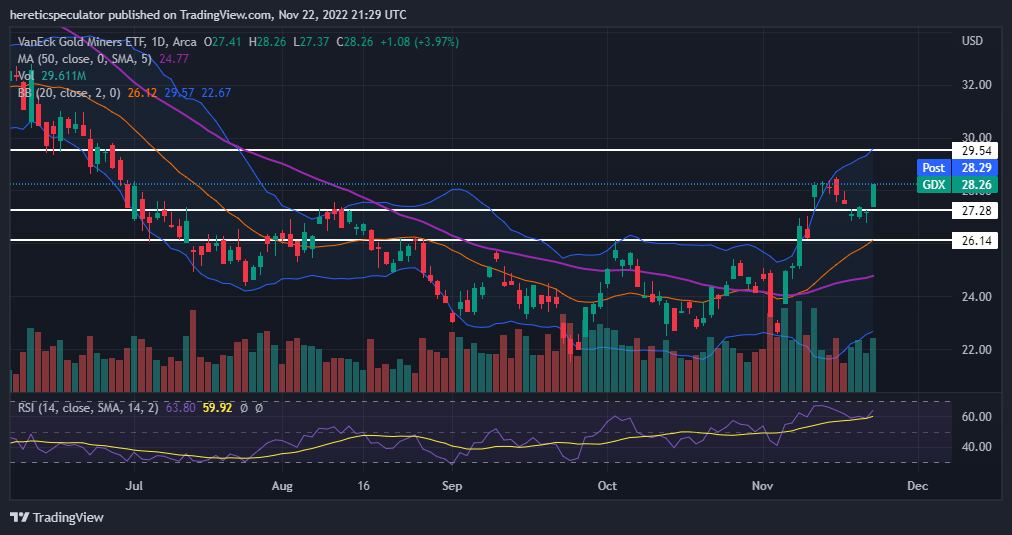This screenshot has width=1012, height=535.
Task: Click the Oct label on time axis
Action: pos(607,486)
